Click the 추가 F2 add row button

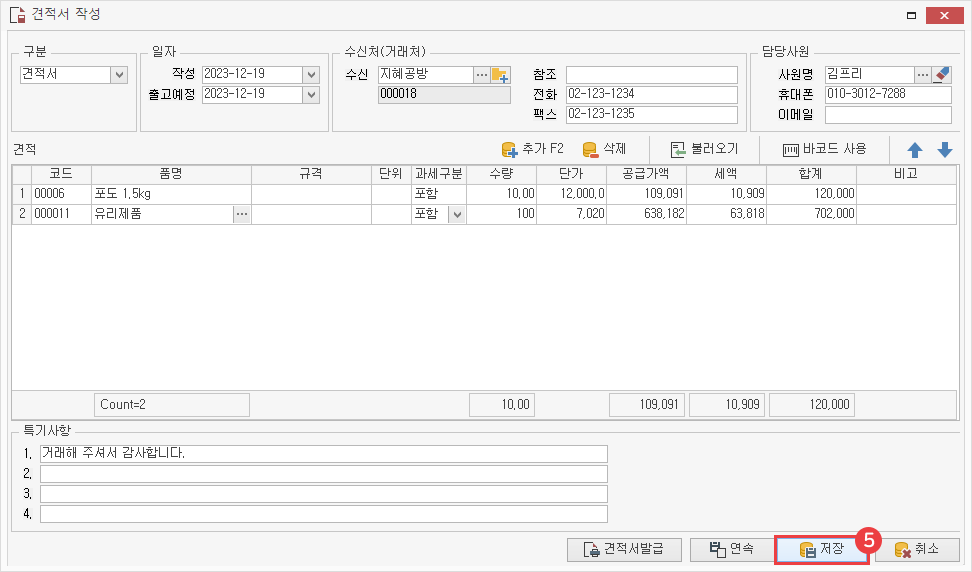point(532,149)
